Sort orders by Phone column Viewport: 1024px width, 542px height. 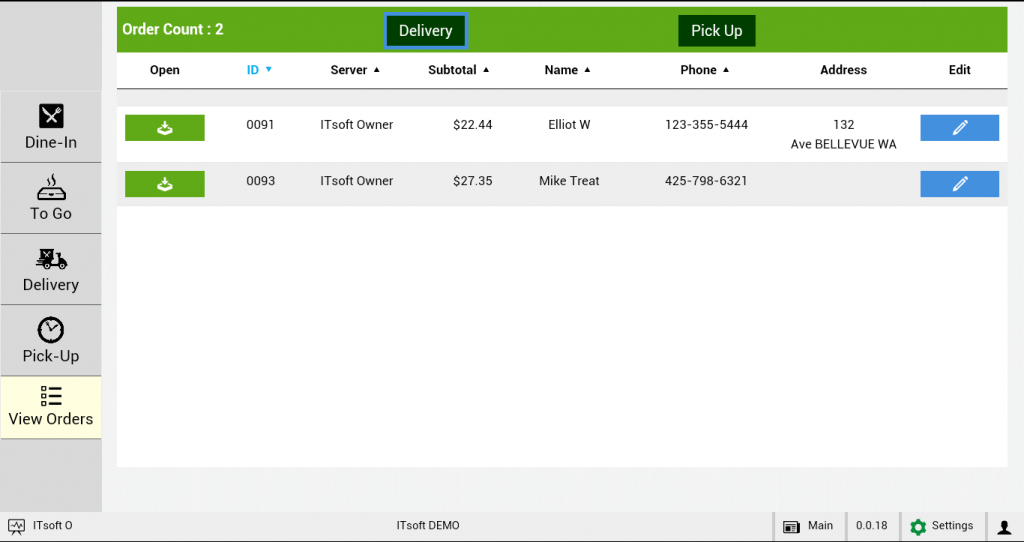[705, 70]
